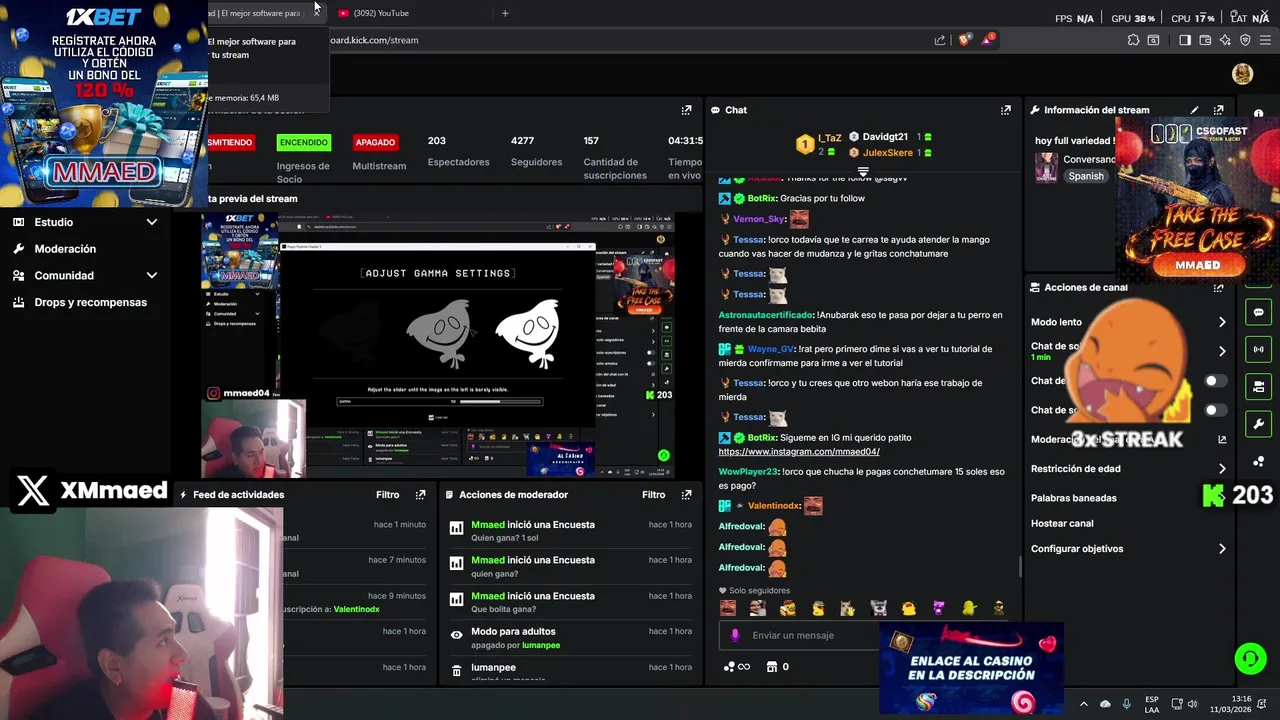Open Filtro in Acciones de moderador
Screen dimensions: 1280x720
(653, 495)
